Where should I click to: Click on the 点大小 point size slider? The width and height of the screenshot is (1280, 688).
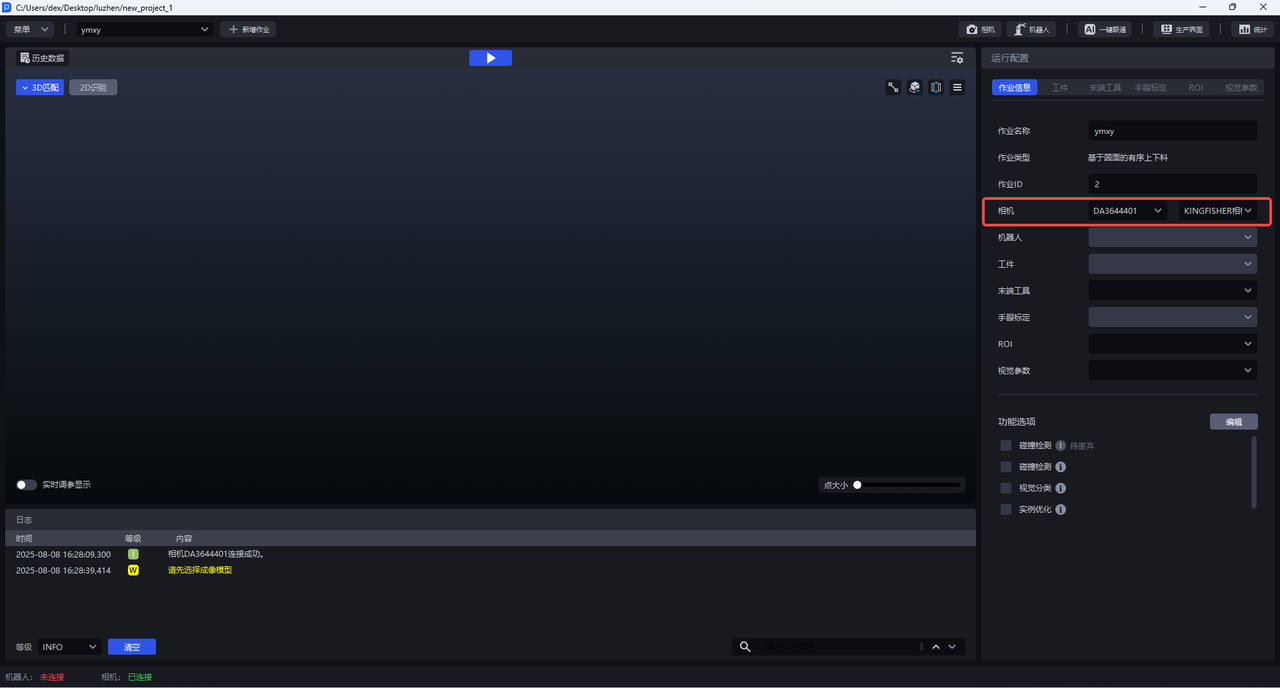[908, 485]
